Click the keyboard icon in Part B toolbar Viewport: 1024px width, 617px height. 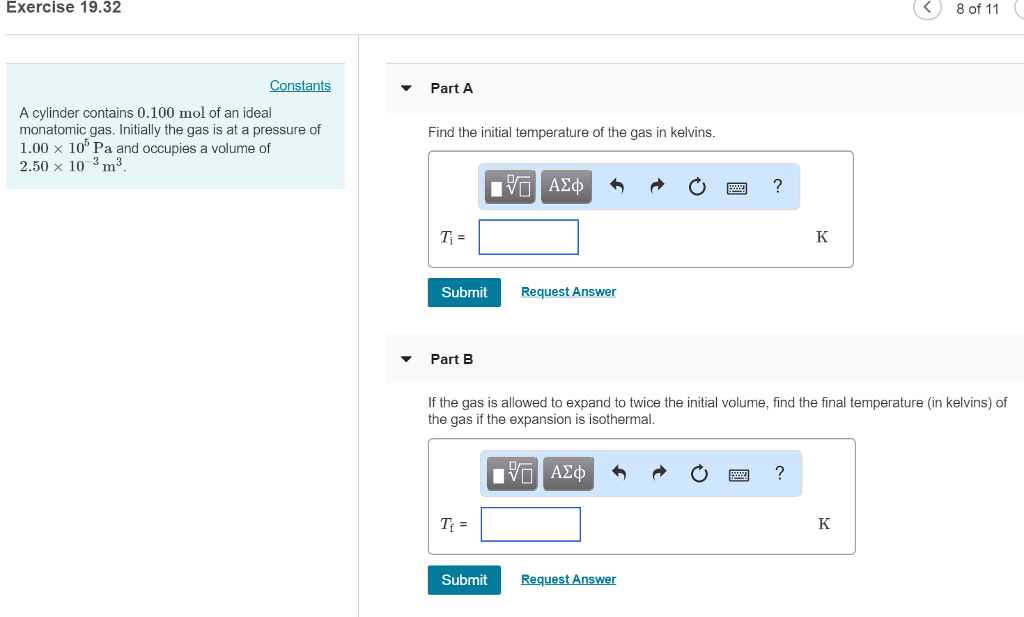coord(739,473)
